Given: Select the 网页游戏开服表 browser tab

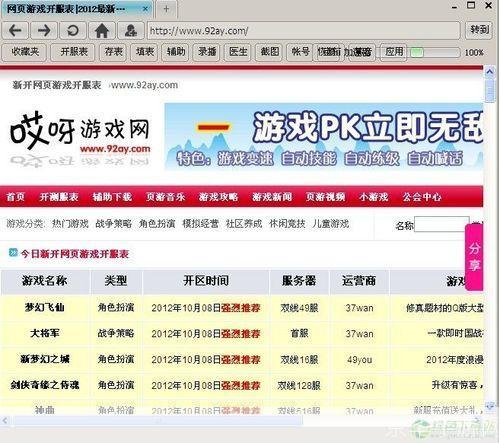Looking at the screenshot, I should click(x=76, y=9).
